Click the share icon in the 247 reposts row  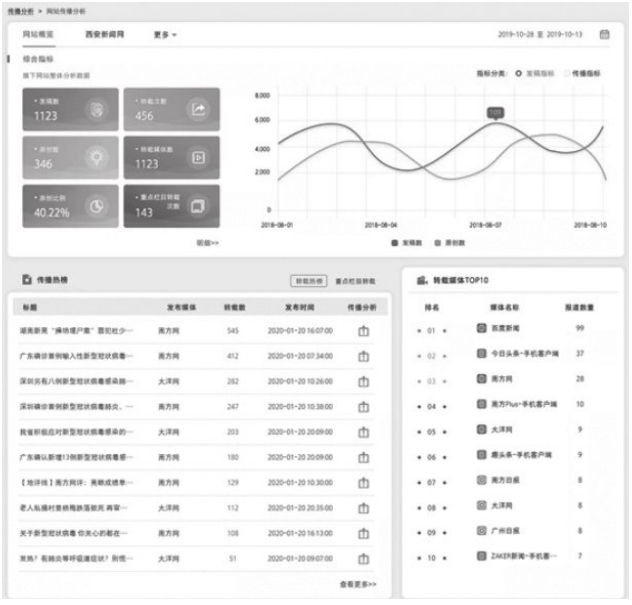pyautogui.click(x=364, y=407)
